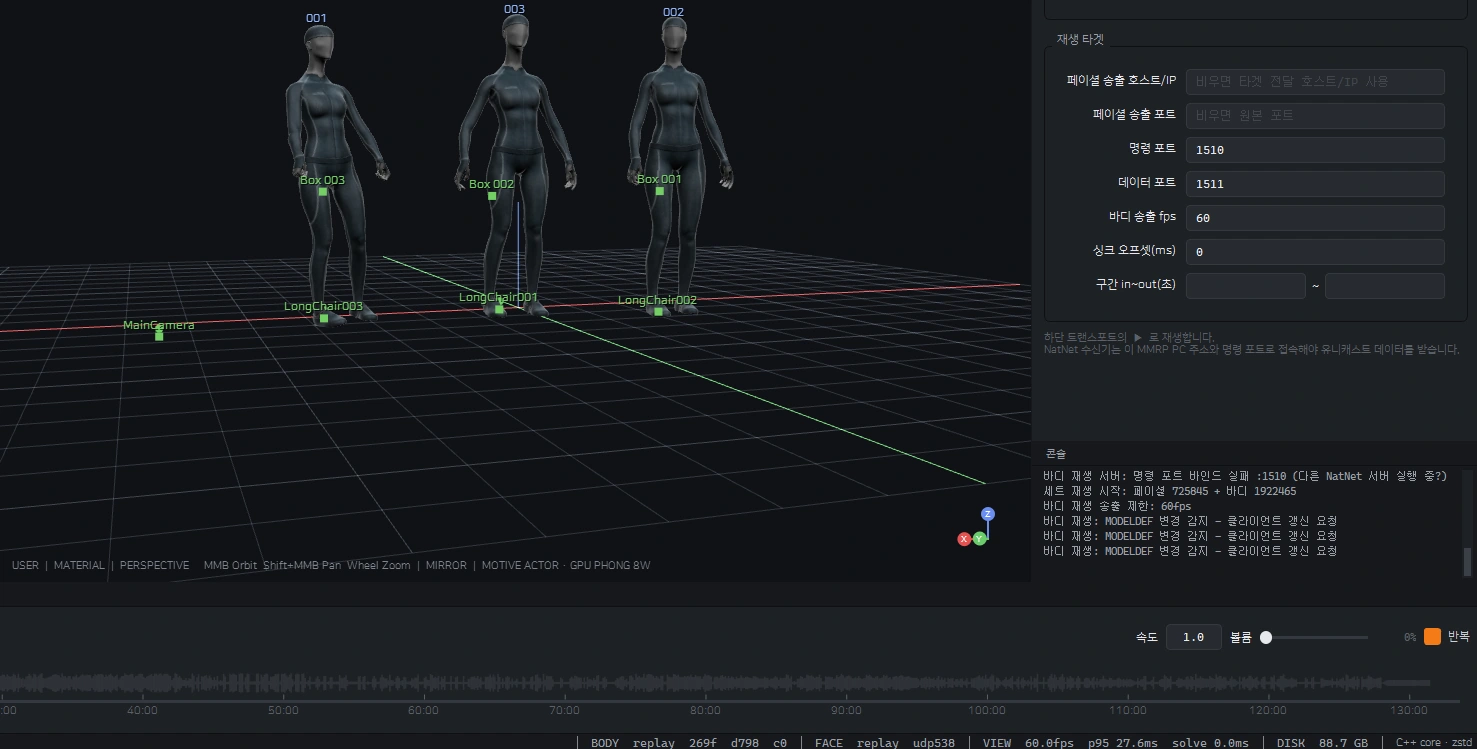The width and height of the screenshot is (1477, 749).
Task: Select actor label 002 above the figure
Action: (x=673, y=12)
